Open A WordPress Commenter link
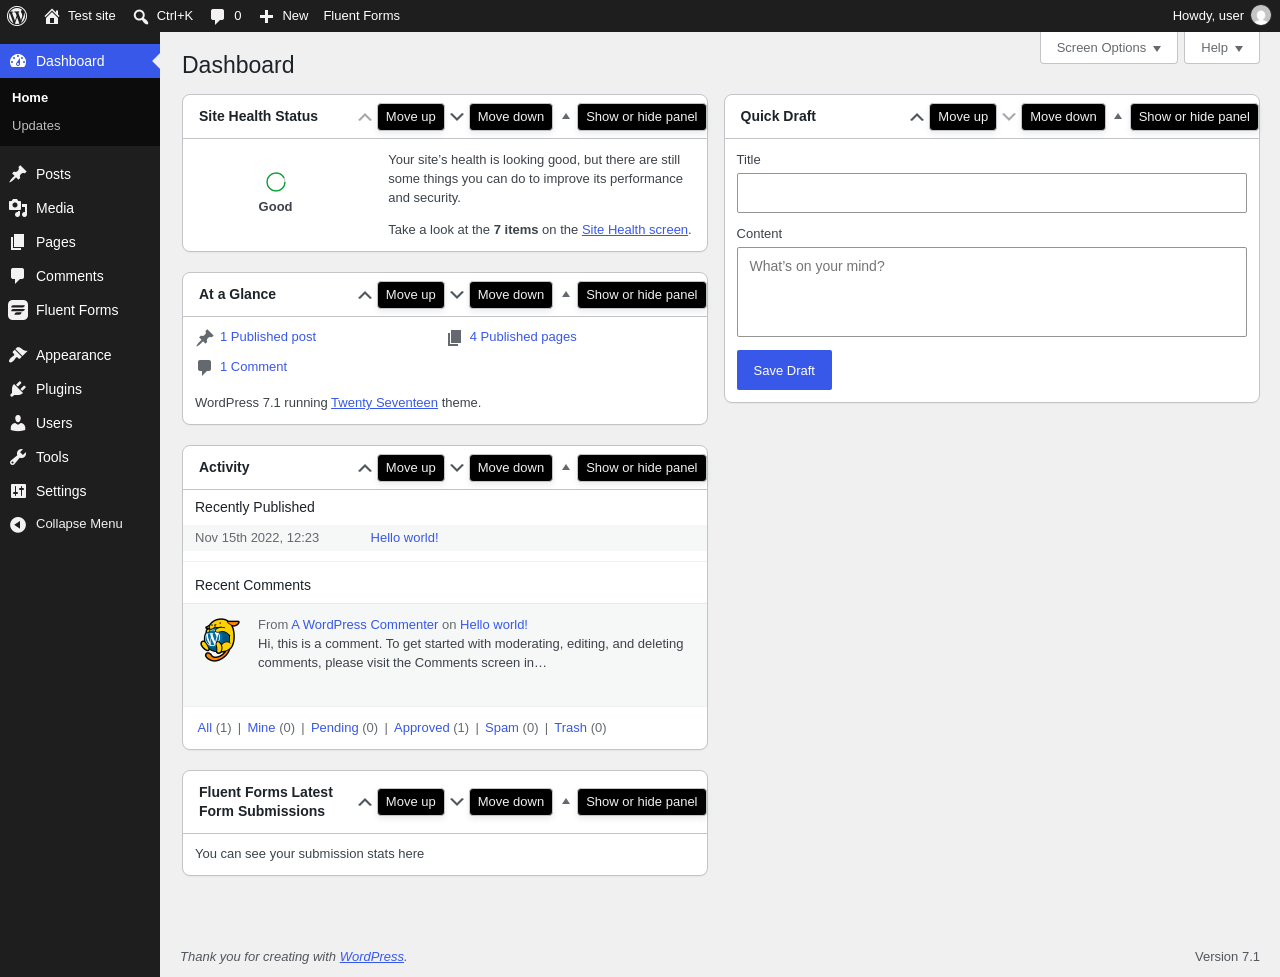This screenshot has width=1280, height=977. (x=365, y=625)
